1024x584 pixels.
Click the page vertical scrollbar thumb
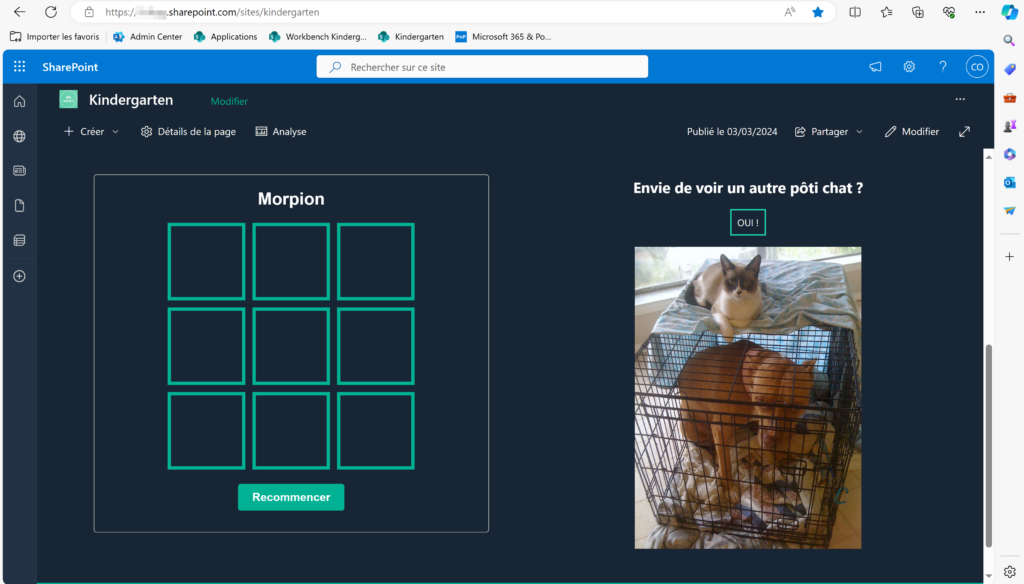(x=989, y=446)
